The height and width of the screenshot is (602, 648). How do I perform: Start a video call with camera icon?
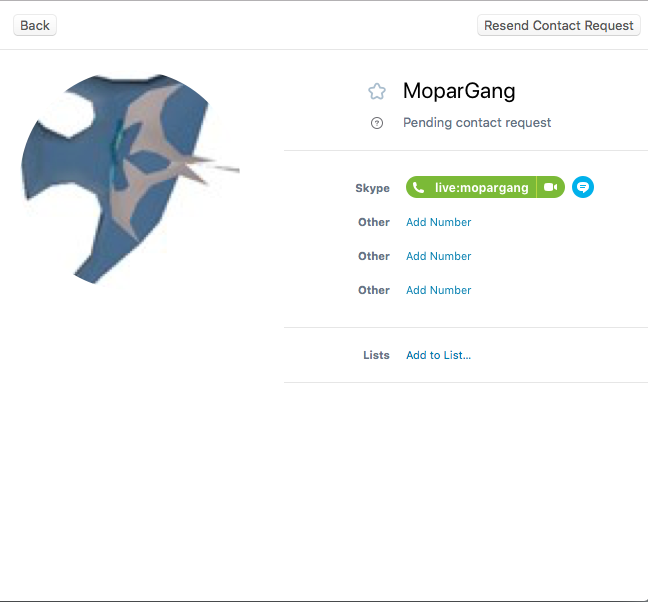551,187
